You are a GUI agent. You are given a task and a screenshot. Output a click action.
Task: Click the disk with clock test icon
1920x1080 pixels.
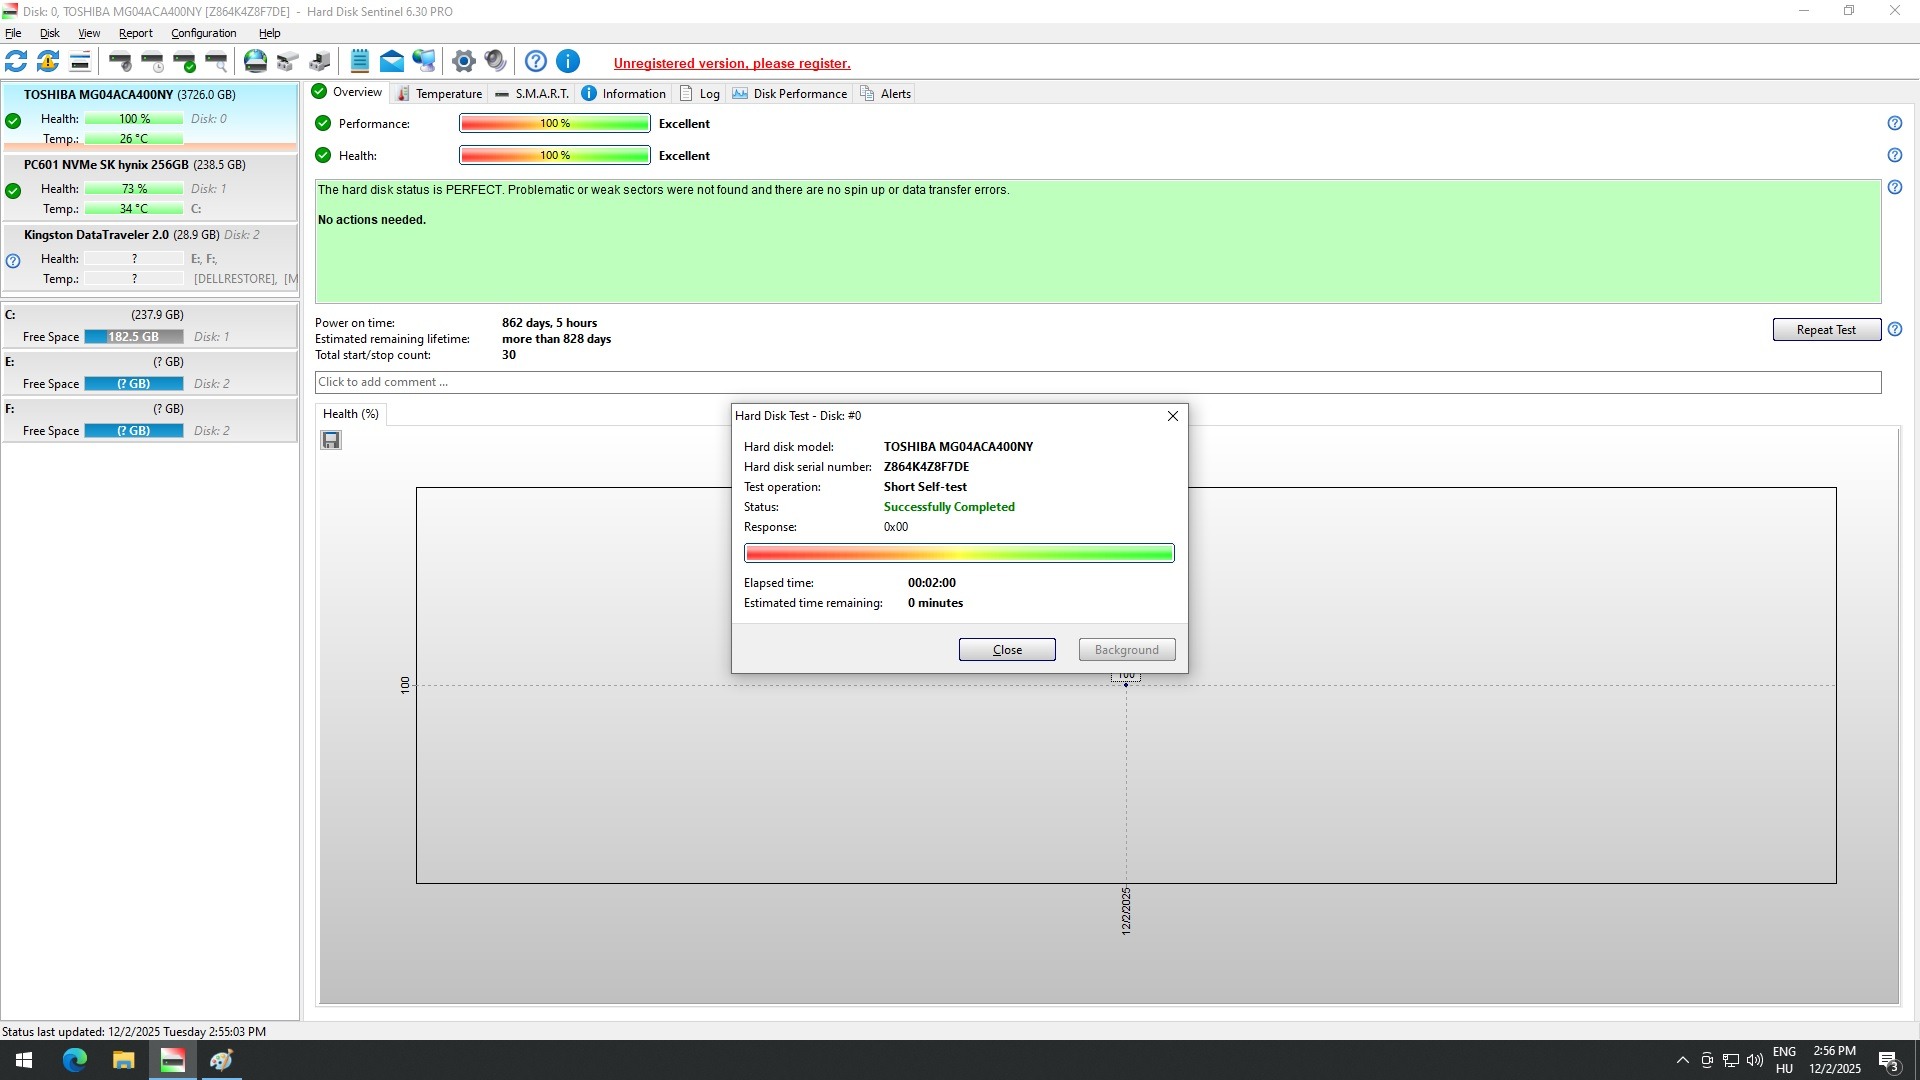152,62
